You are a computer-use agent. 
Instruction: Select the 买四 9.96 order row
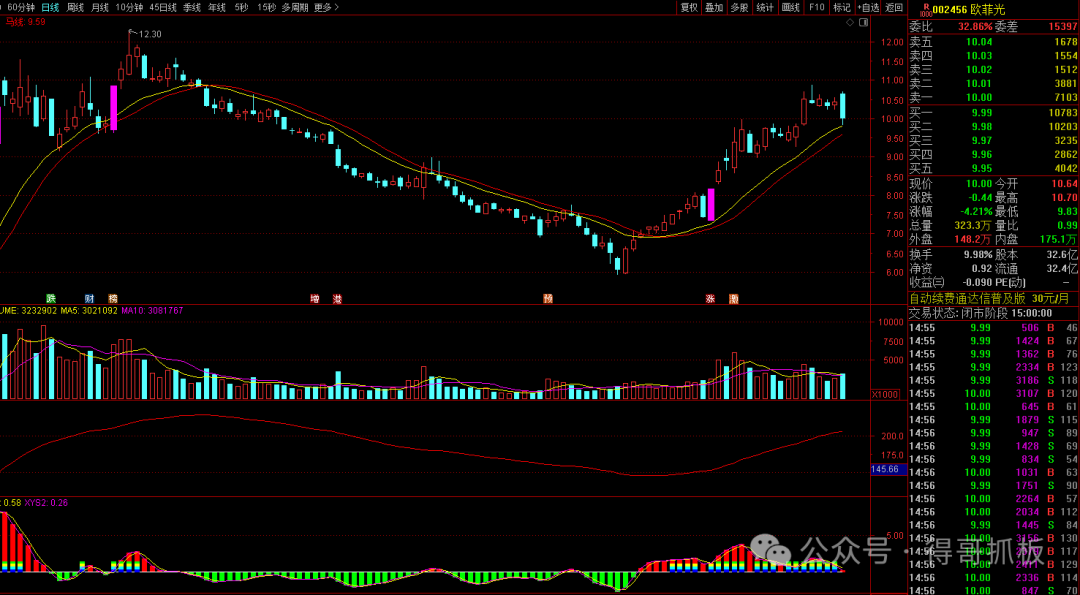click(x=993, y=154)
